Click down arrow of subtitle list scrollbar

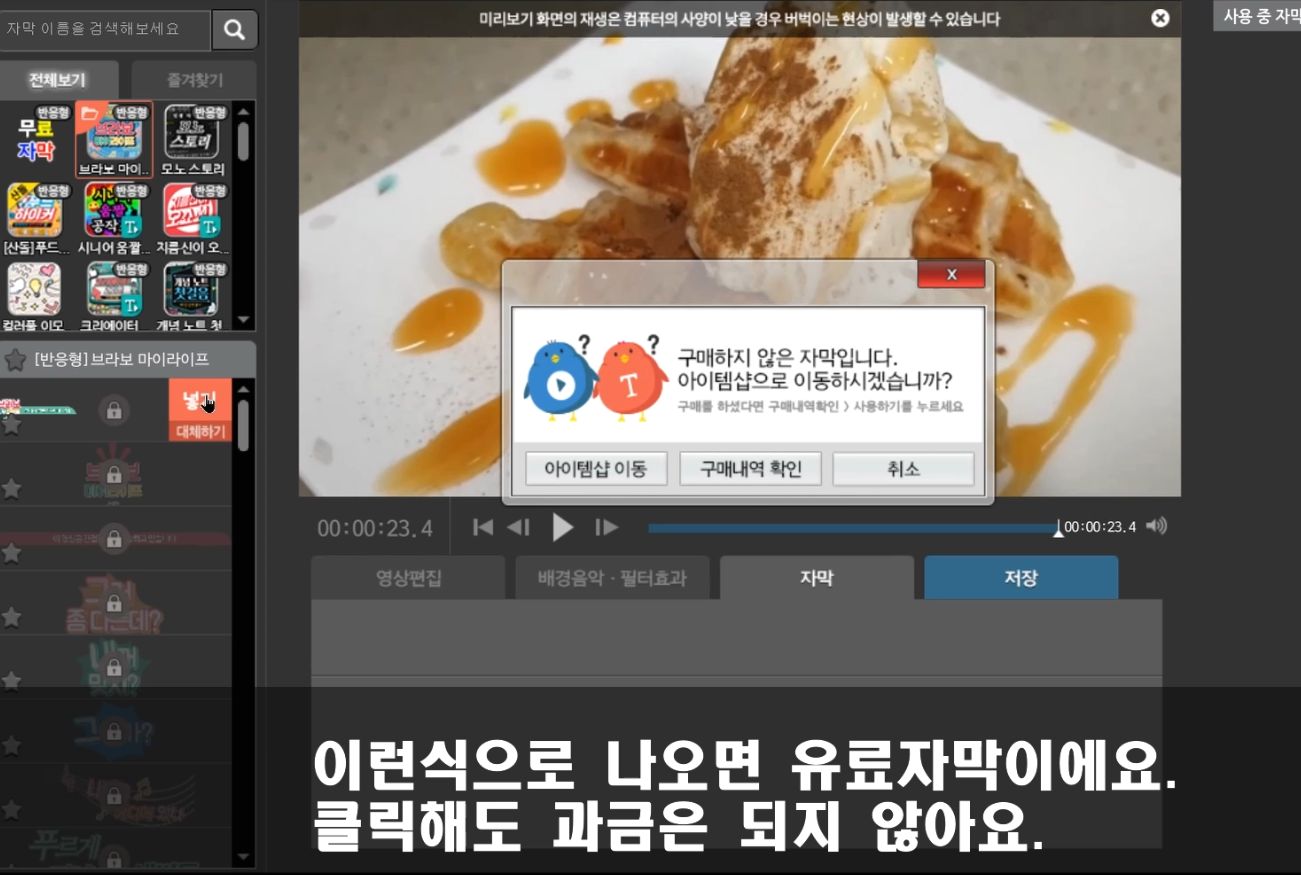pyautogui.click(x=243, y=857)
